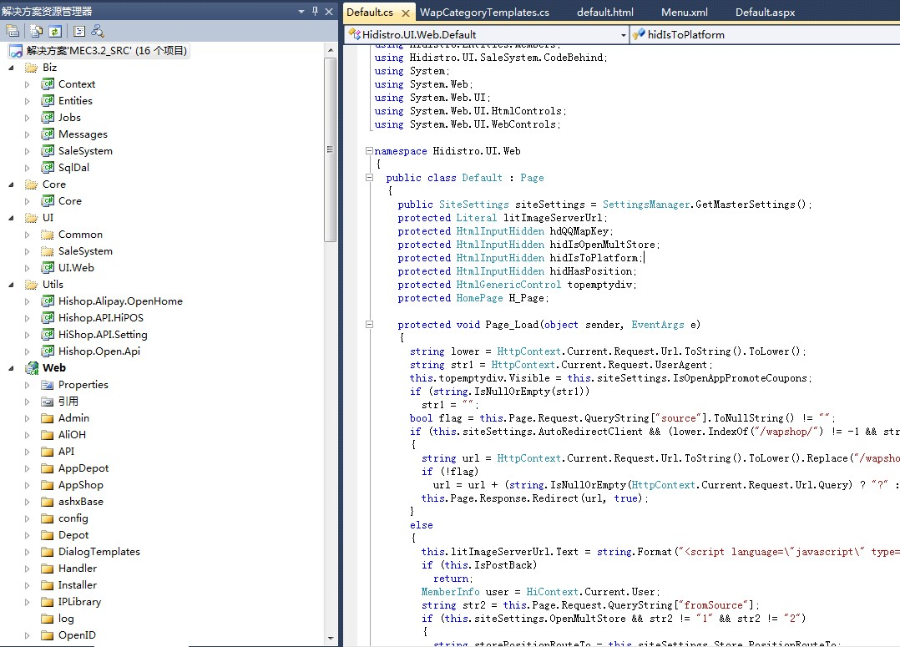Click the class icon in Hidistro.UI.Web.Default dropdown
Image resolution: width=900 pixels, height=647 pixels.
coord(355,34)
